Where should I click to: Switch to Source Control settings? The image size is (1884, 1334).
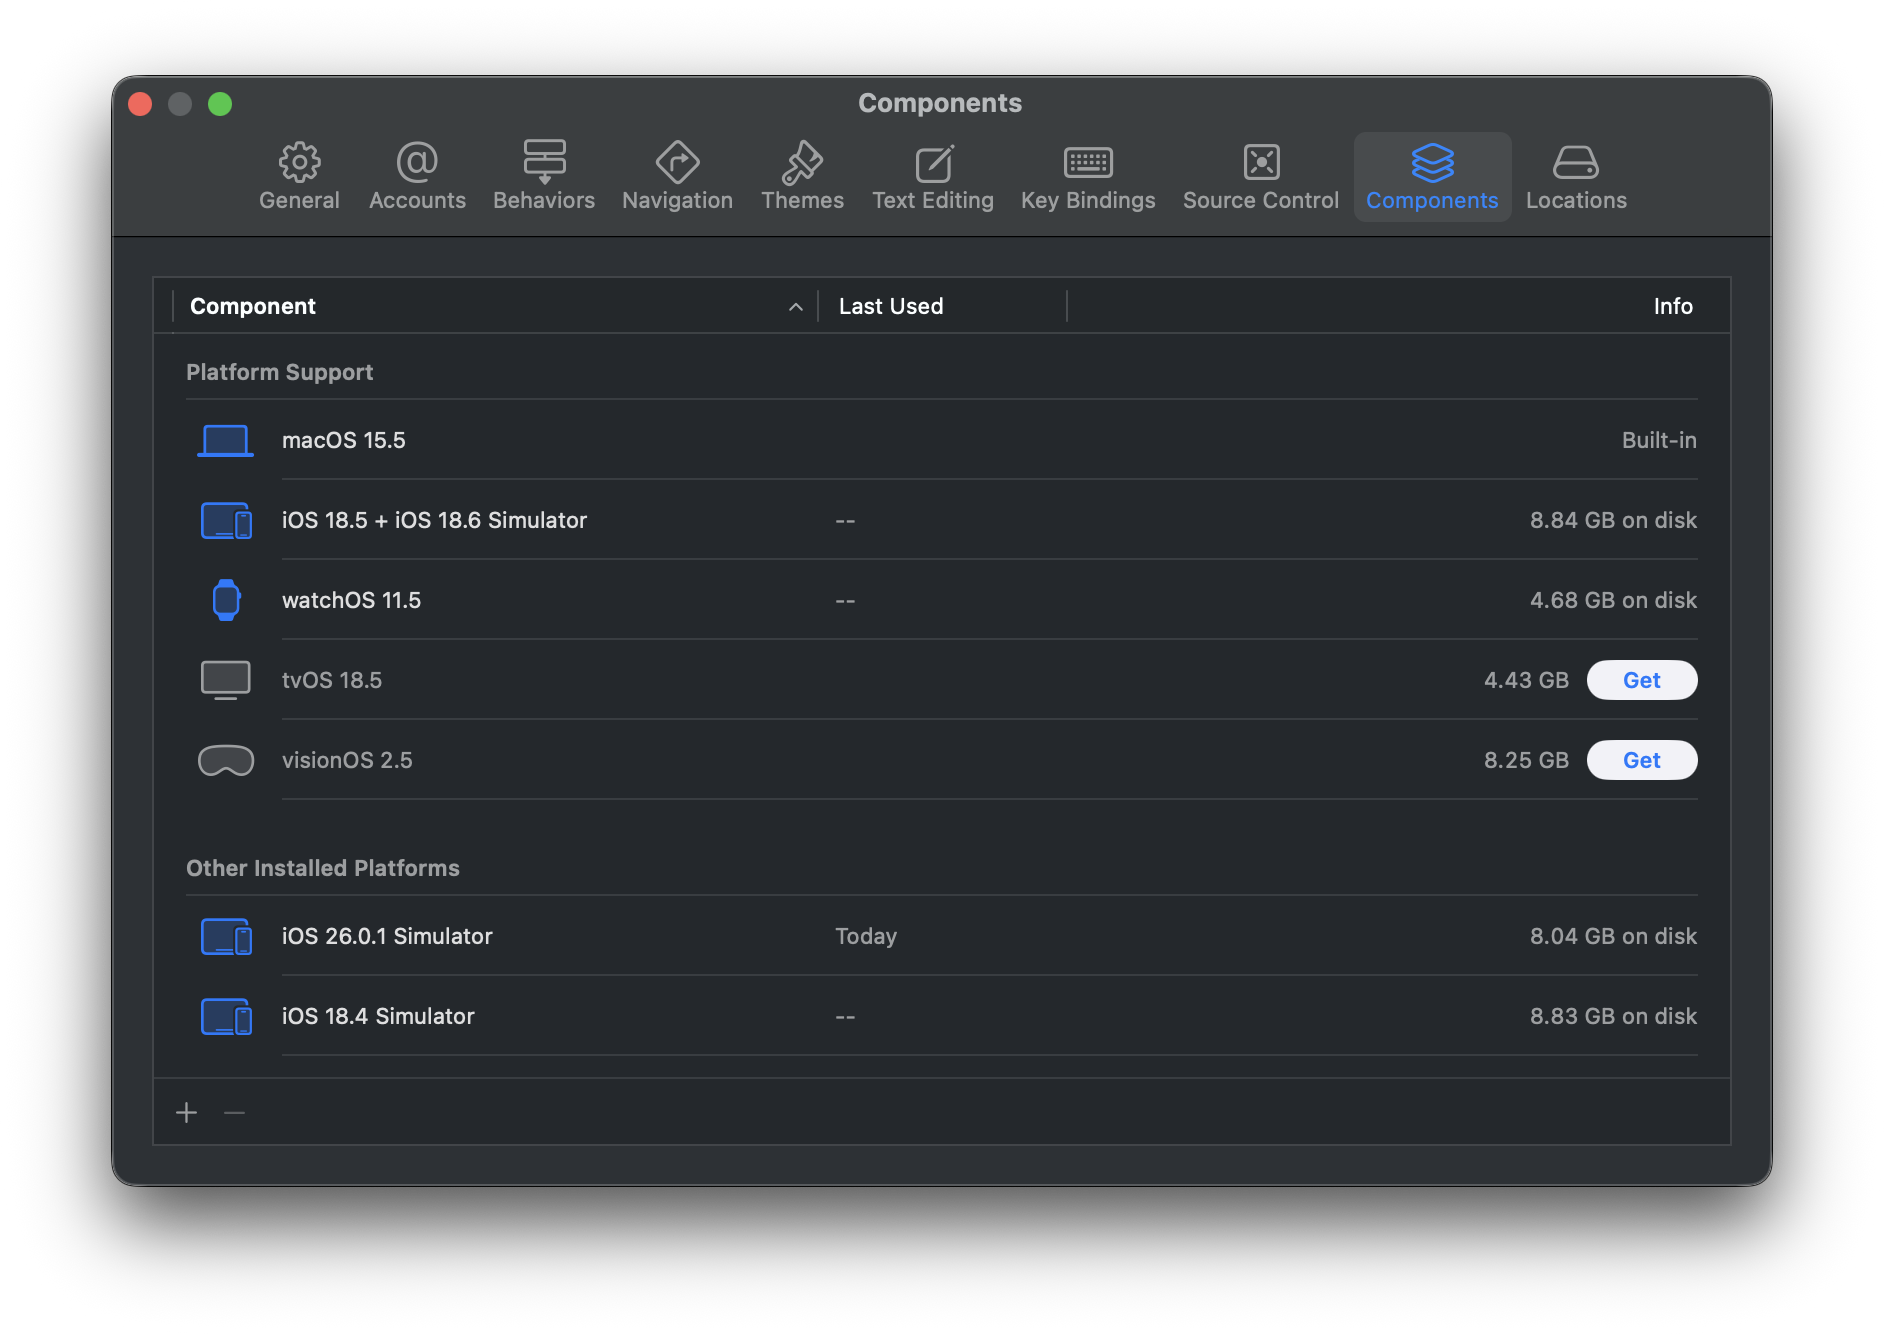click(1260, 177)
